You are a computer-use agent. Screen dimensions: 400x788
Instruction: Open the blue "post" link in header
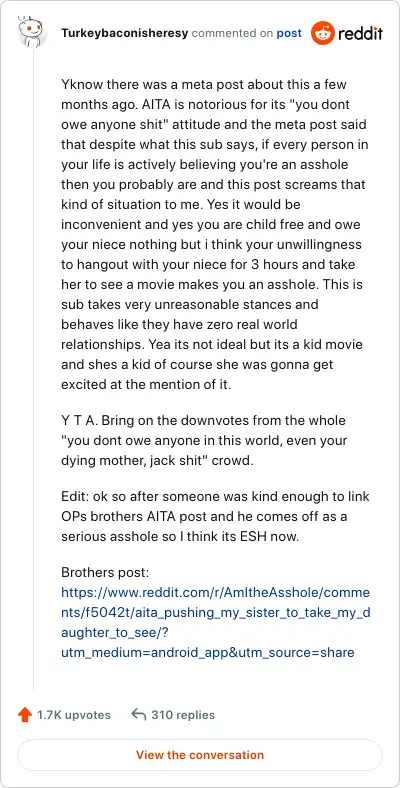289,34
